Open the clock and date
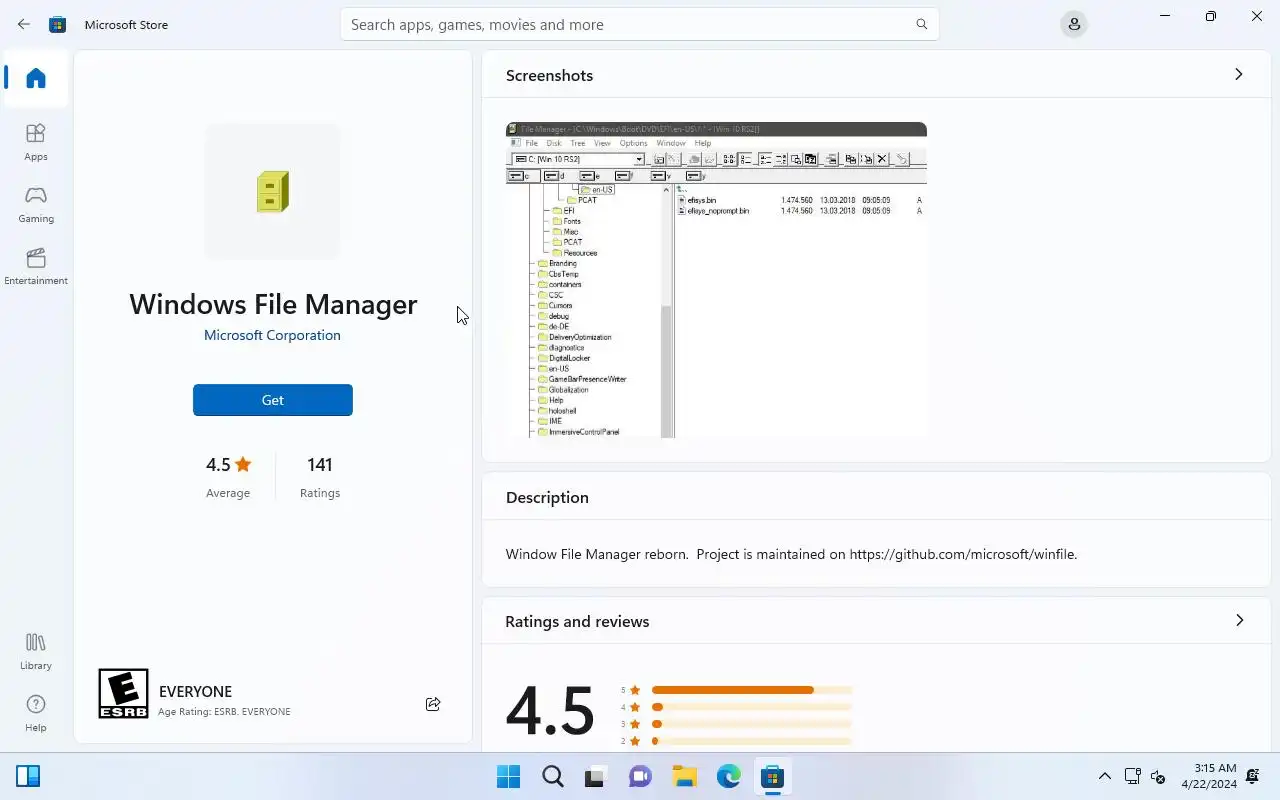1280x800 pixels. (1208, 776)
